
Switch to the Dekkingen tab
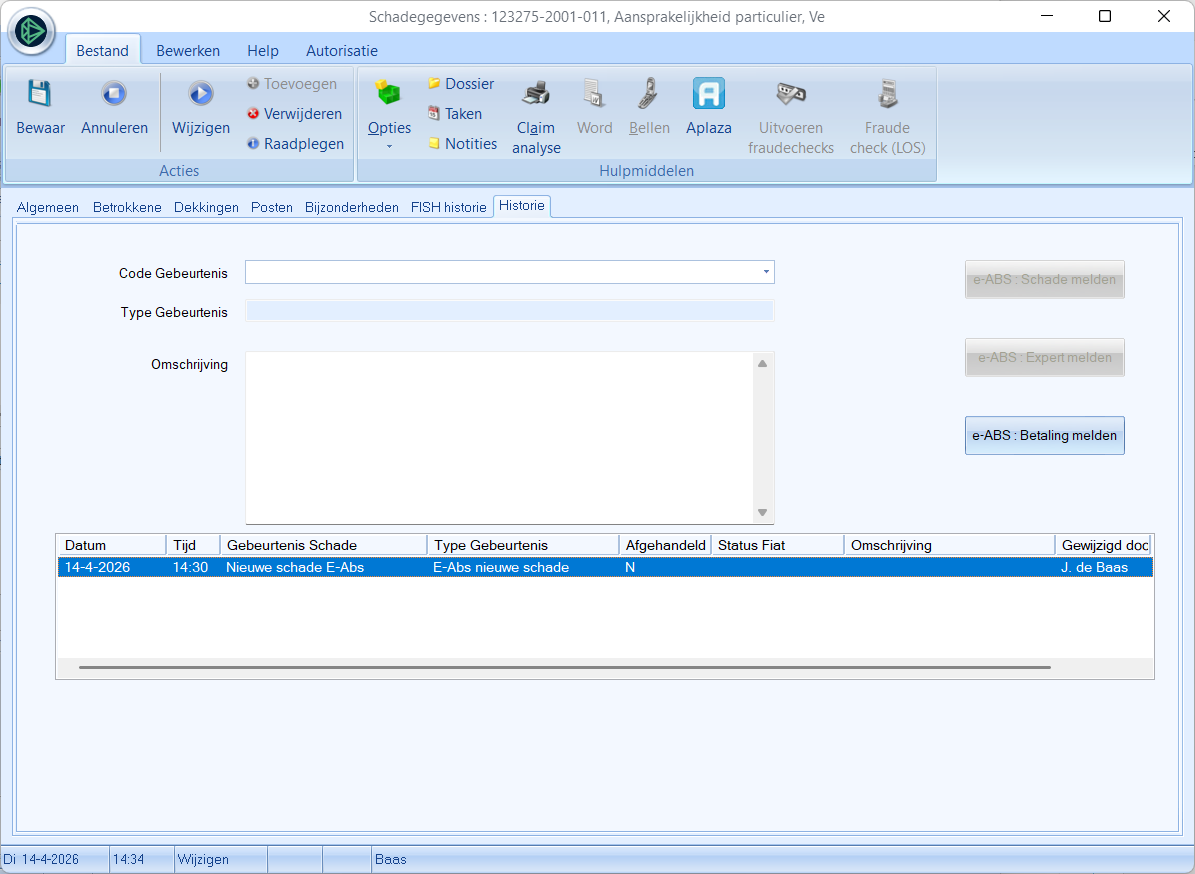tap(206, 207)
